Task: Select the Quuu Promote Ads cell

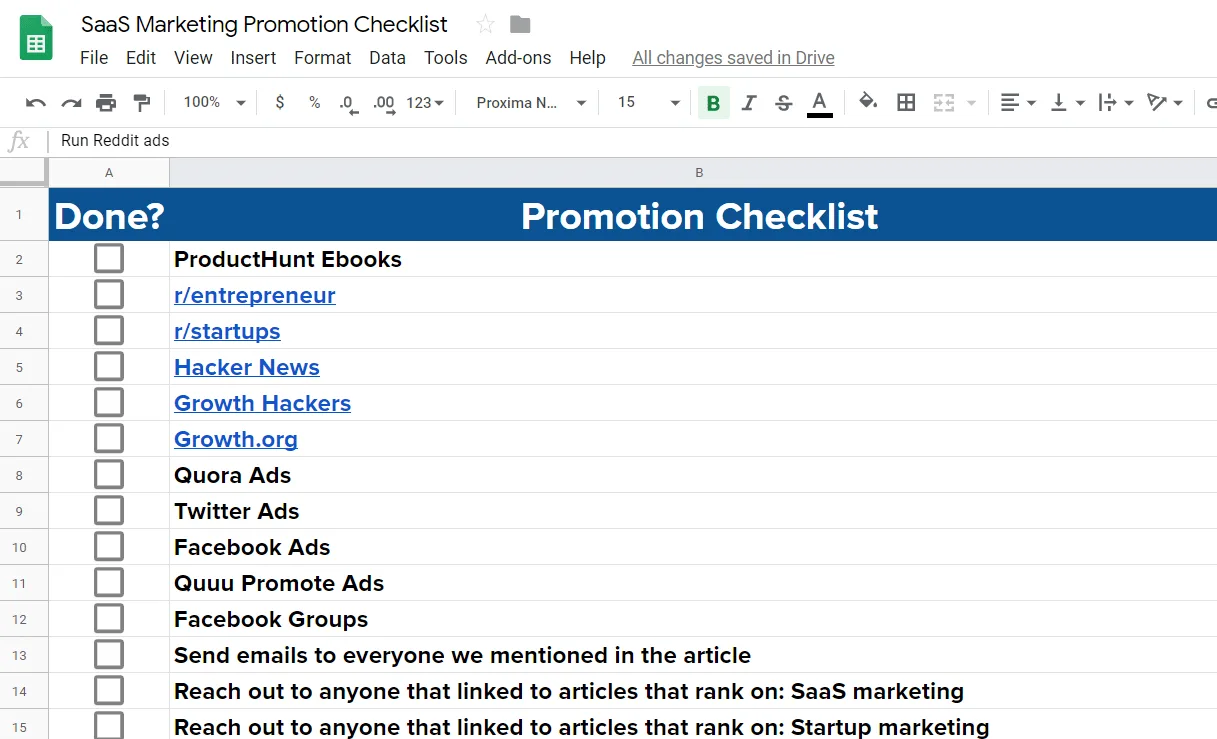Action: click(x=693, y=583)
